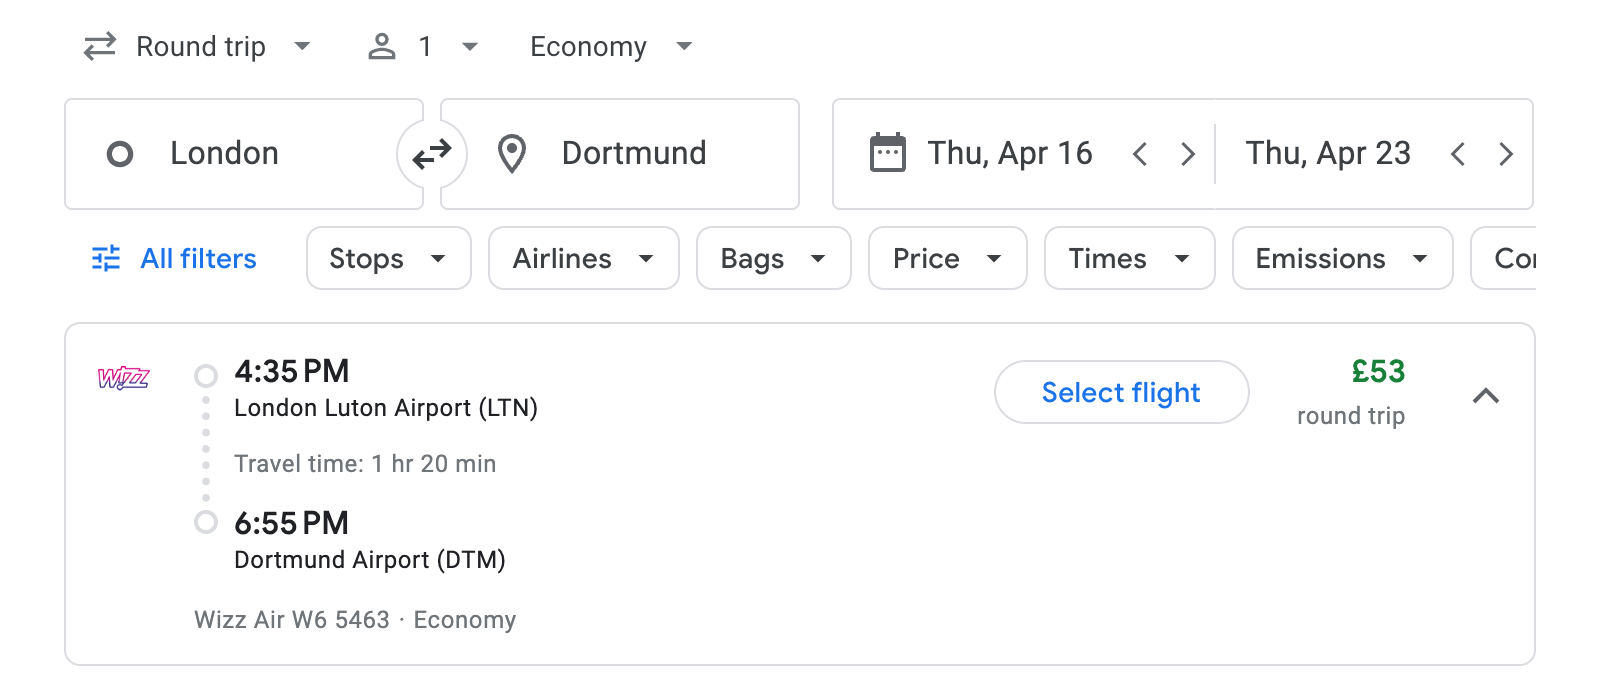Click the Wizz Air airline logo
The height and width of the screenshot is (676, 1600).
[124, 378]
